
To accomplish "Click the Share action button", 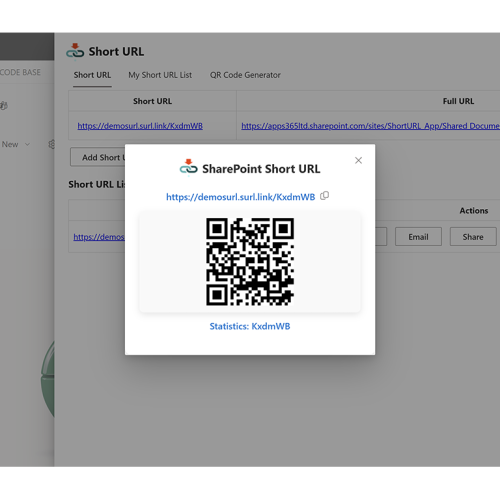I will click(x=473, y=237).
